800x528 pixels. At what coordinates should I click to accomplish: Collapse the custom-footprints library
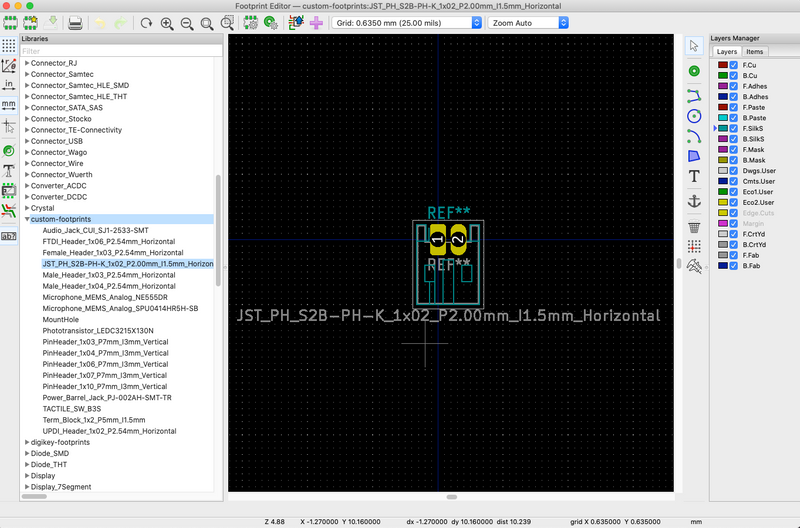point(27,219)
